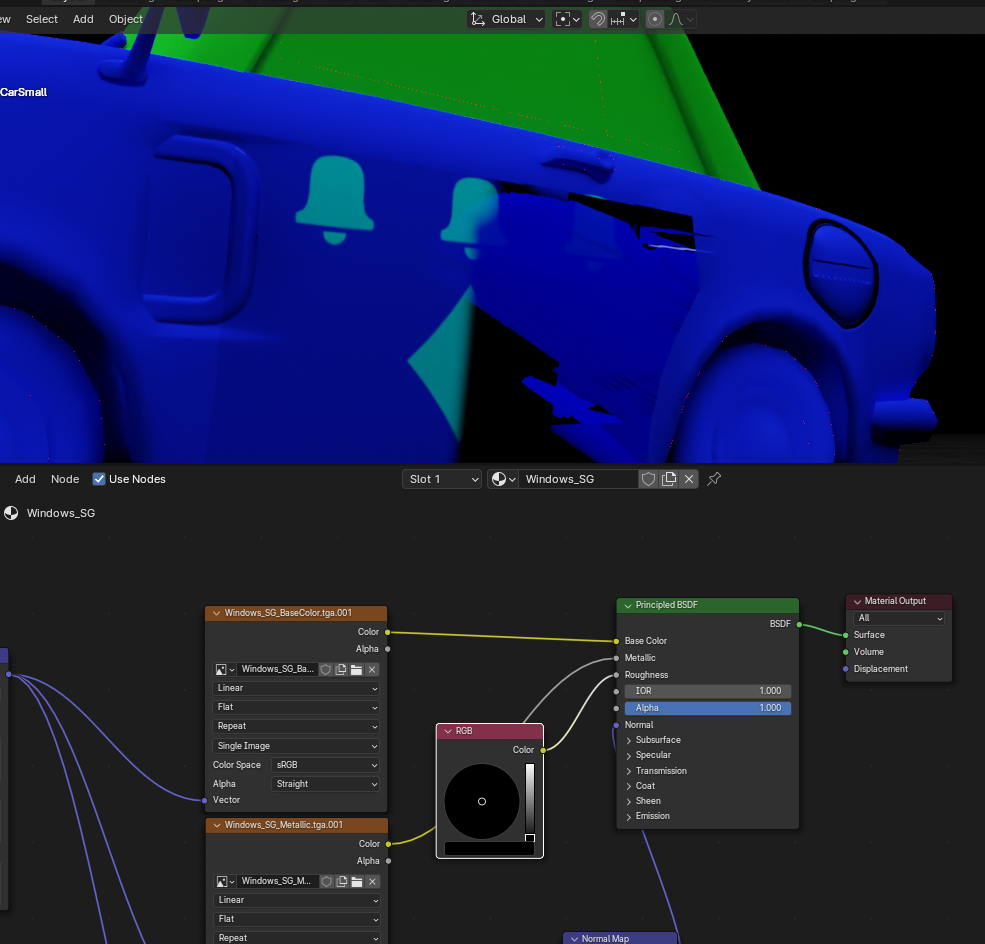Expand the Sheen panel

tap(629, 801)
